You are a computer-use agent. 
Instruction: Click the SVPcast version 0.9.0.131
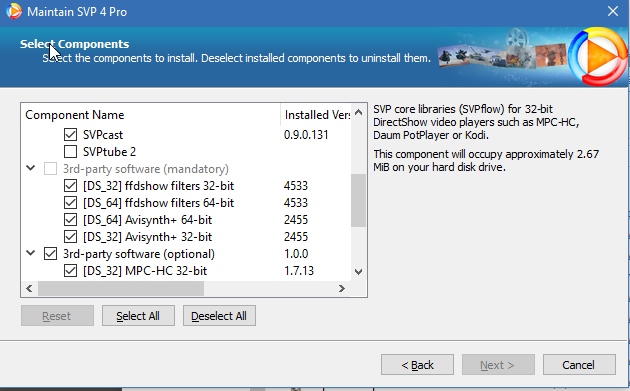tap(306, 135)
